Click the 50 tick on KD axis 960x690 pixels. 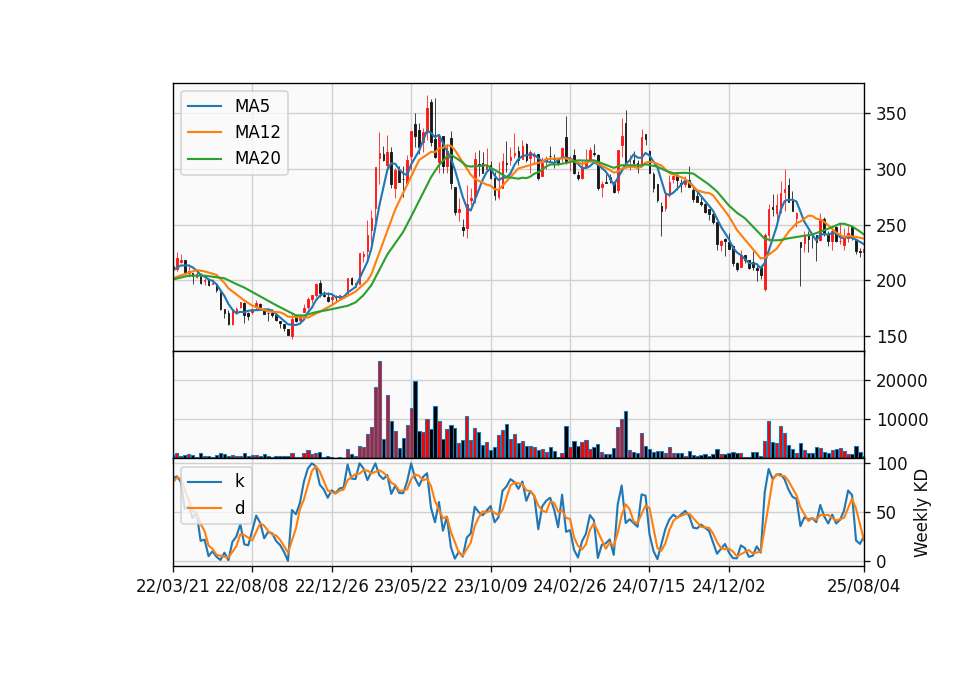click(887, 513)
